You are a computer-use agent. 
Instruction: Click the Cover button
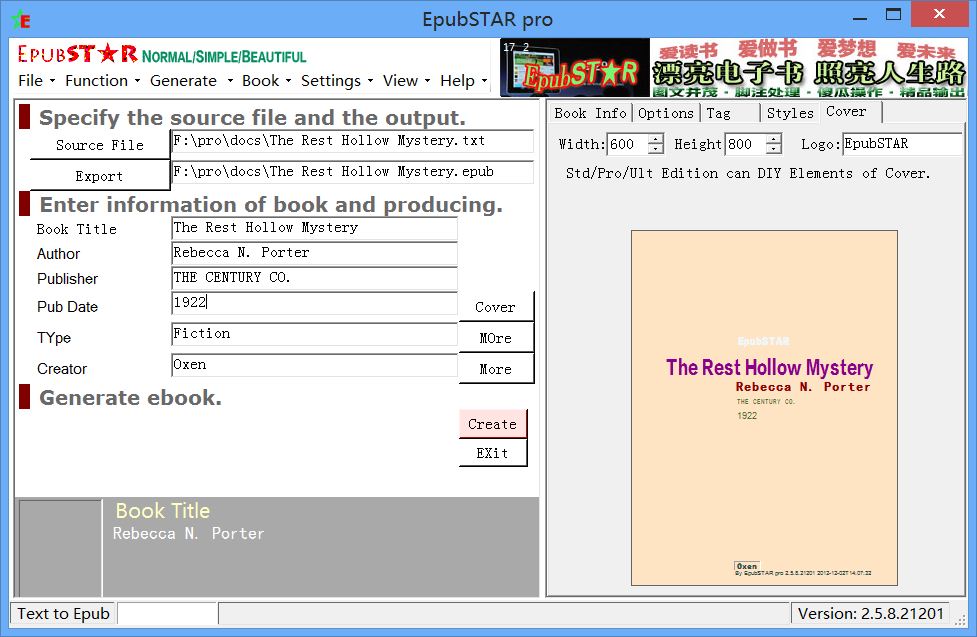point(496,307)
